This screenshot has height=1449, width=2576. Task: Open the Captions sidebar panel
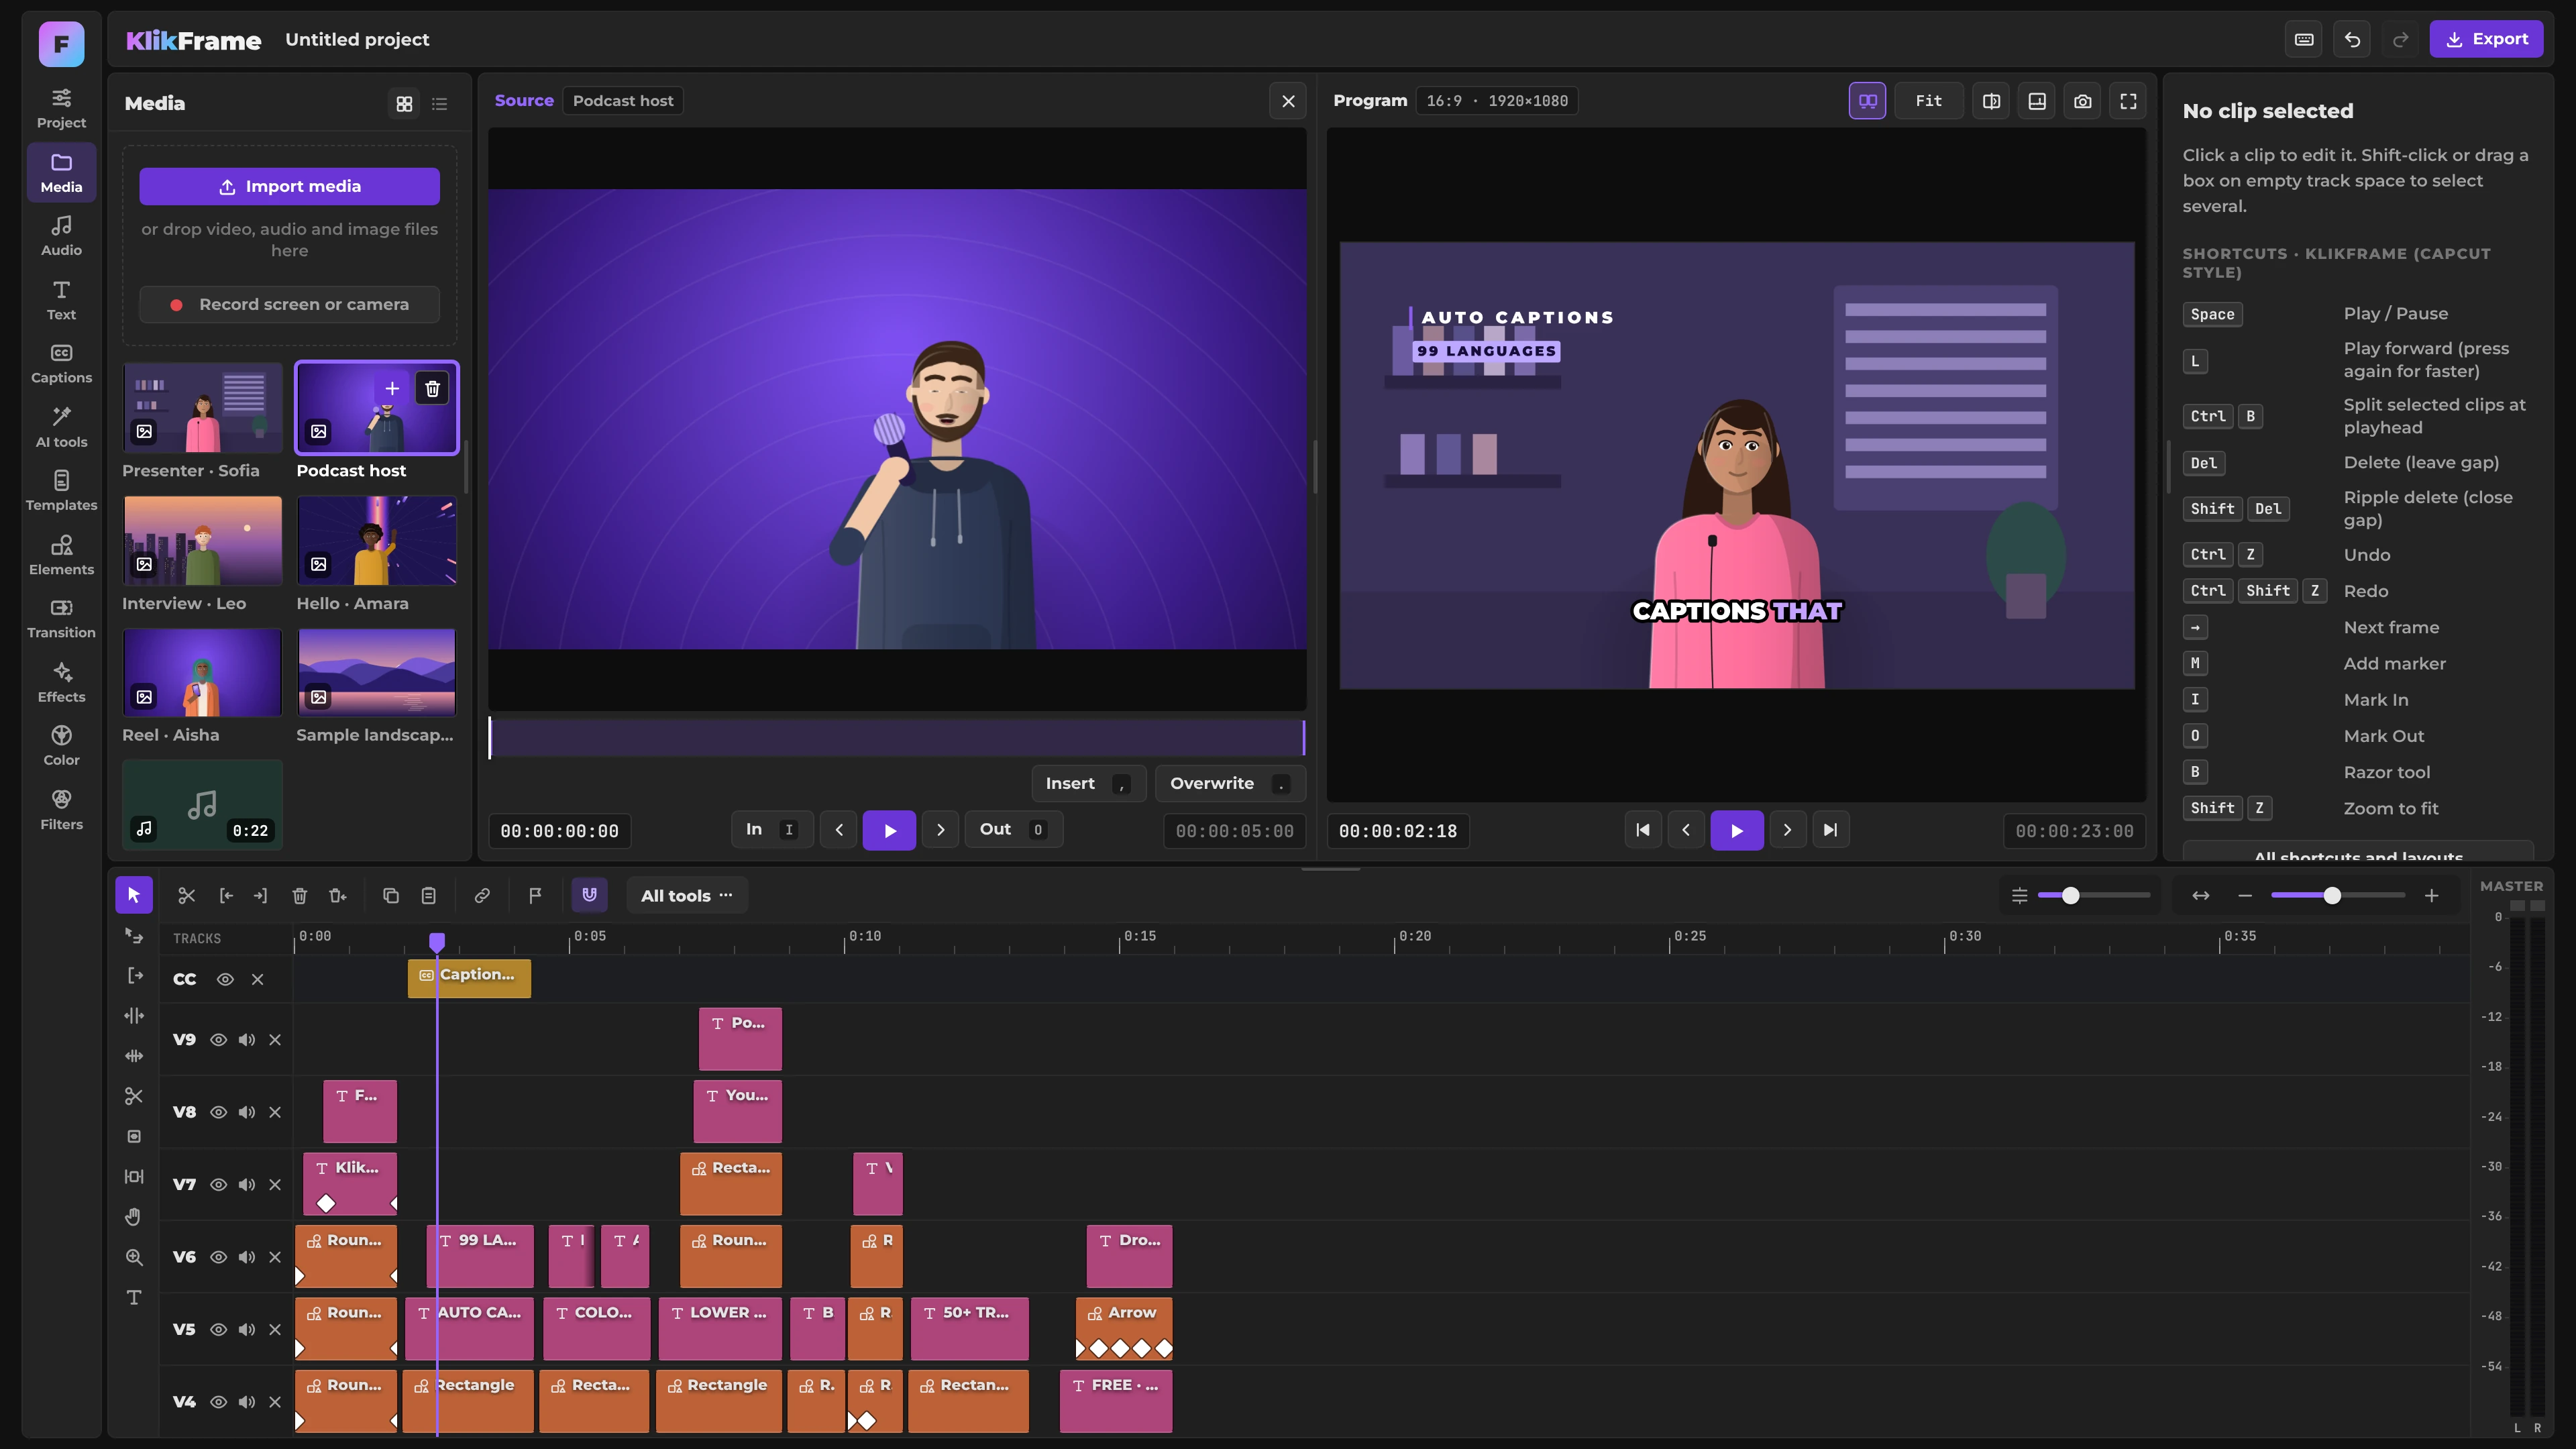61,363
